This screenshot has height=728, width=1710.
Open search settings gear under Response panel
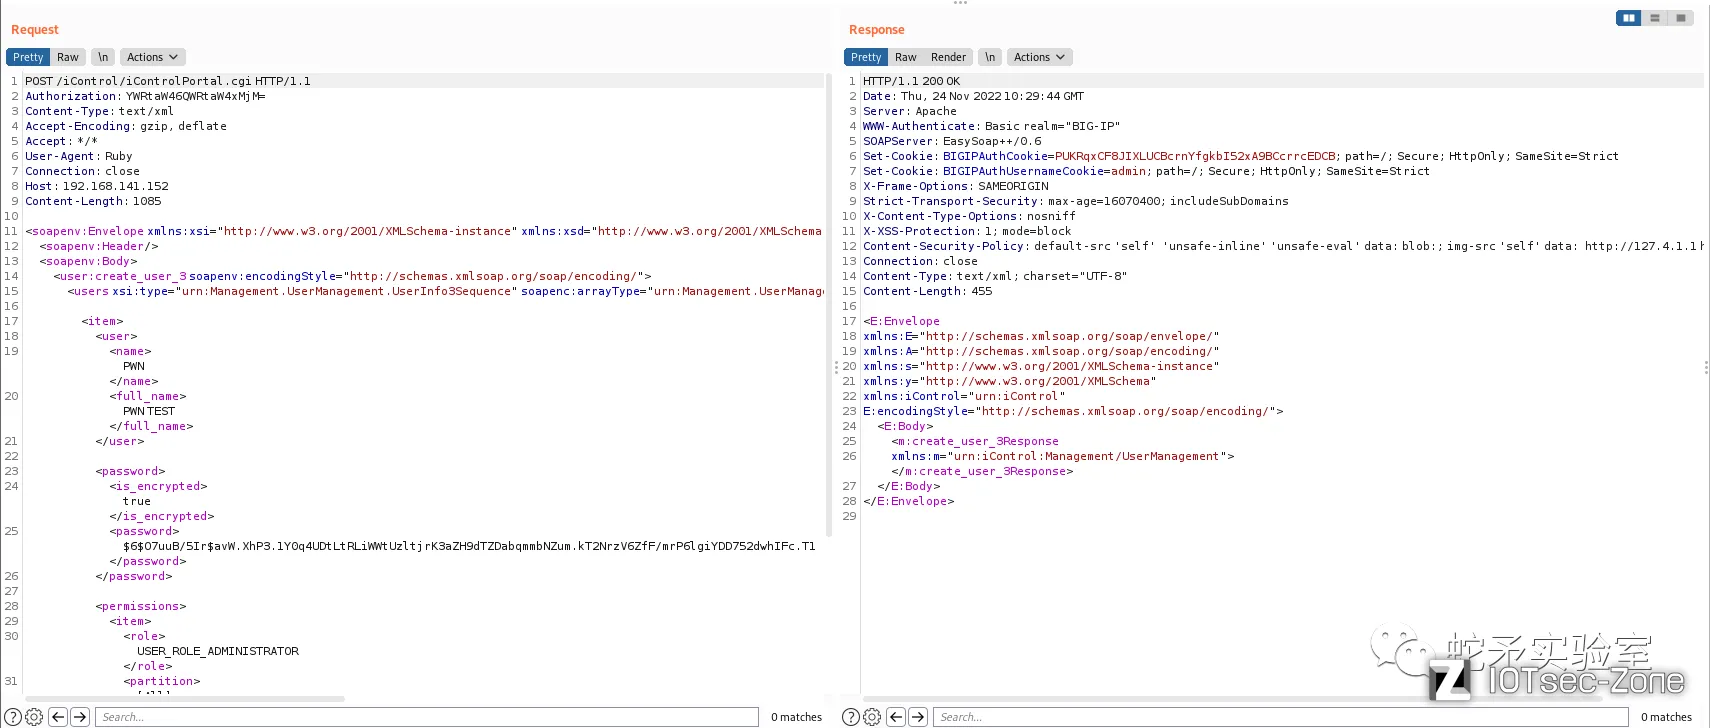click(x=872, y=717)
